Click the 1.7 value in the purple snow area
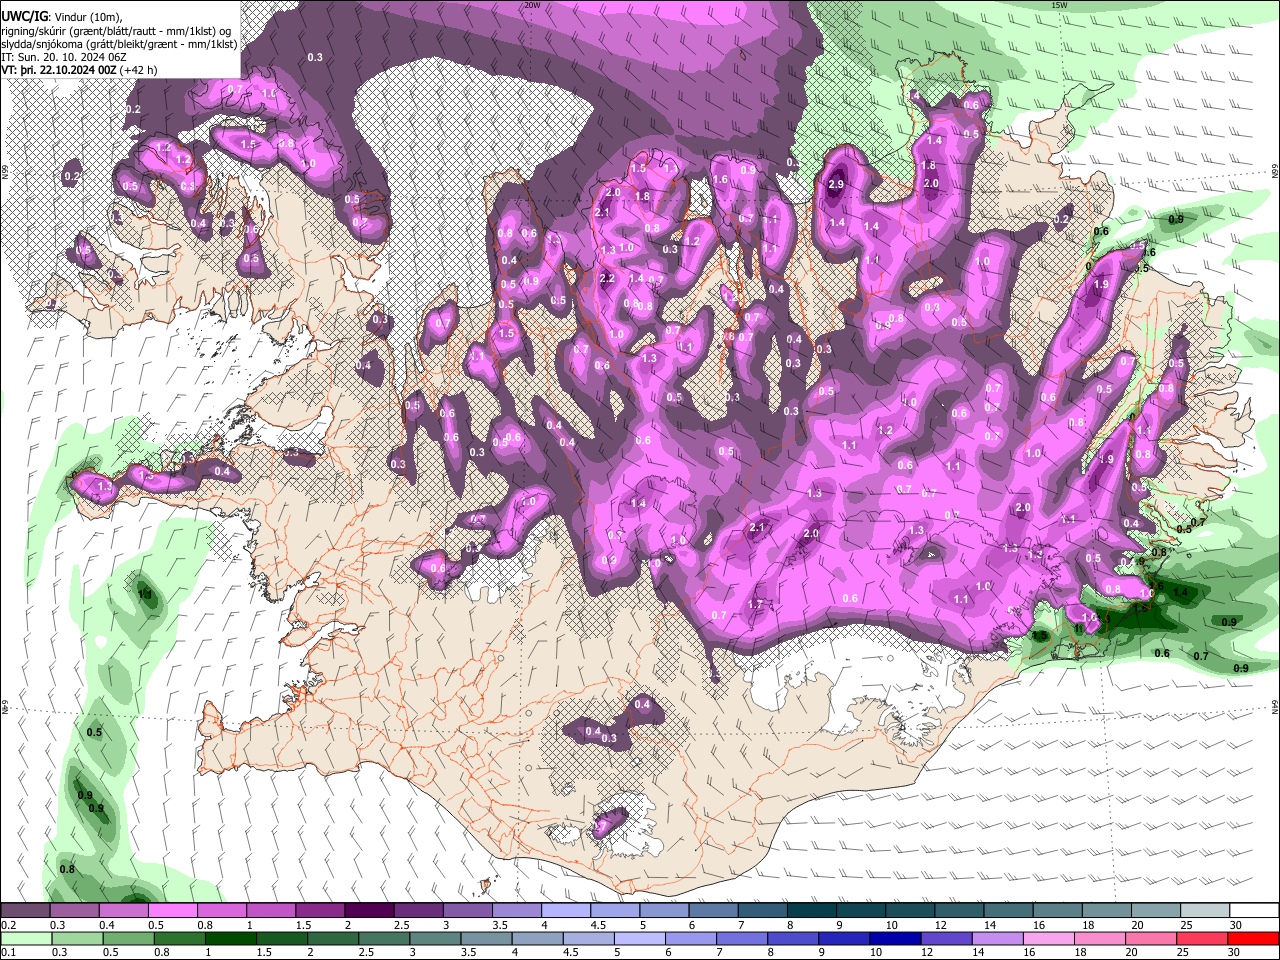1280x960 pixels. click(x=756, y=604)
